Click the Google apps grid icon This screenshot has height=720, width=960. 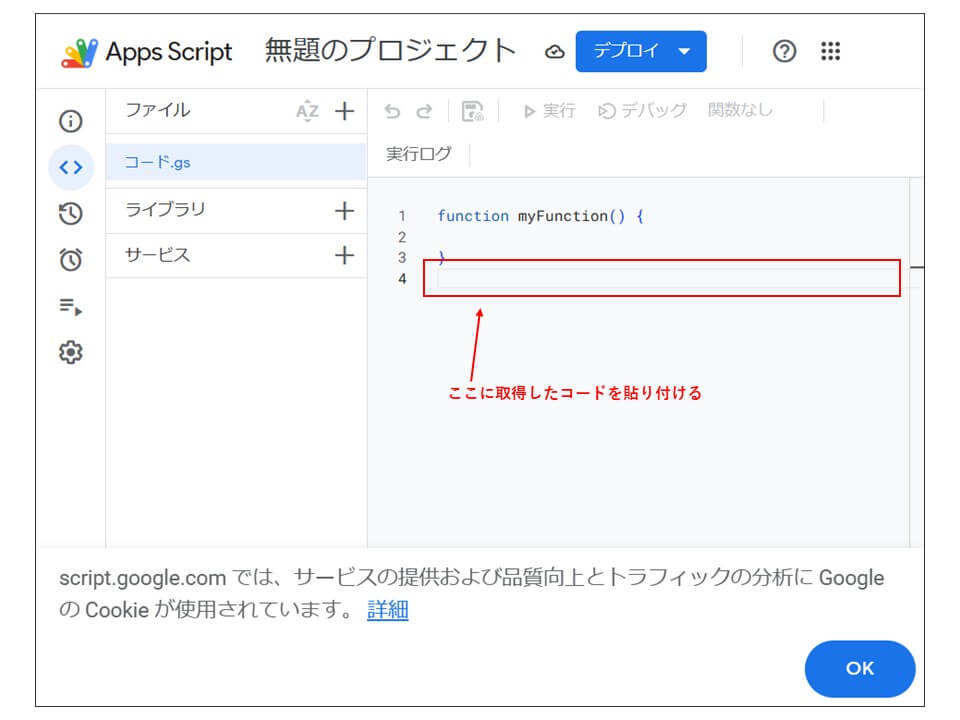tap(830, 52)
